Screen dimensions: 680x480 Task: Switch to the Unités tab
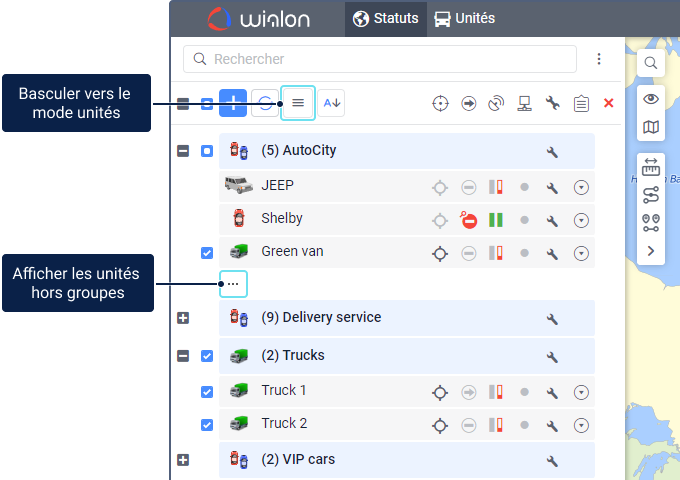[x=464, y=19]
